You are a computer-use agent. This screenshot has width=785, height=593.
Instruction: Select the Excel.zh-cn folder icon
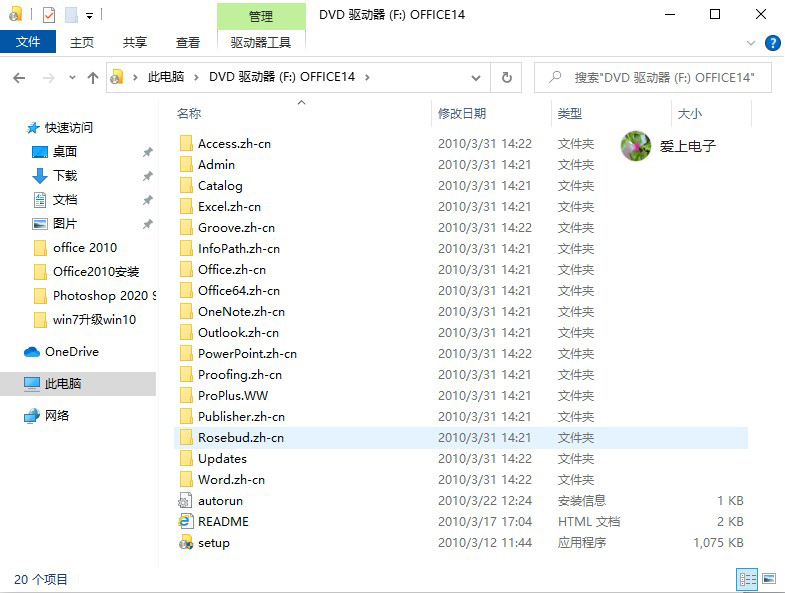186,207
